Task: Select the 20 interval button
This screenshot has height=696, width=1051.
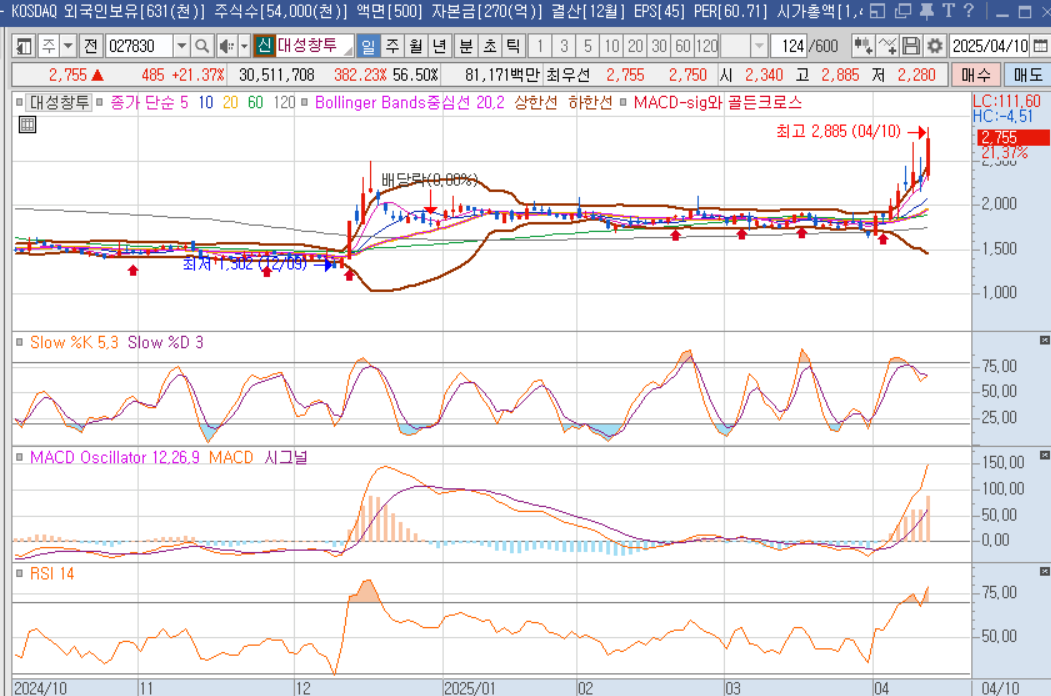Action: 635,46
